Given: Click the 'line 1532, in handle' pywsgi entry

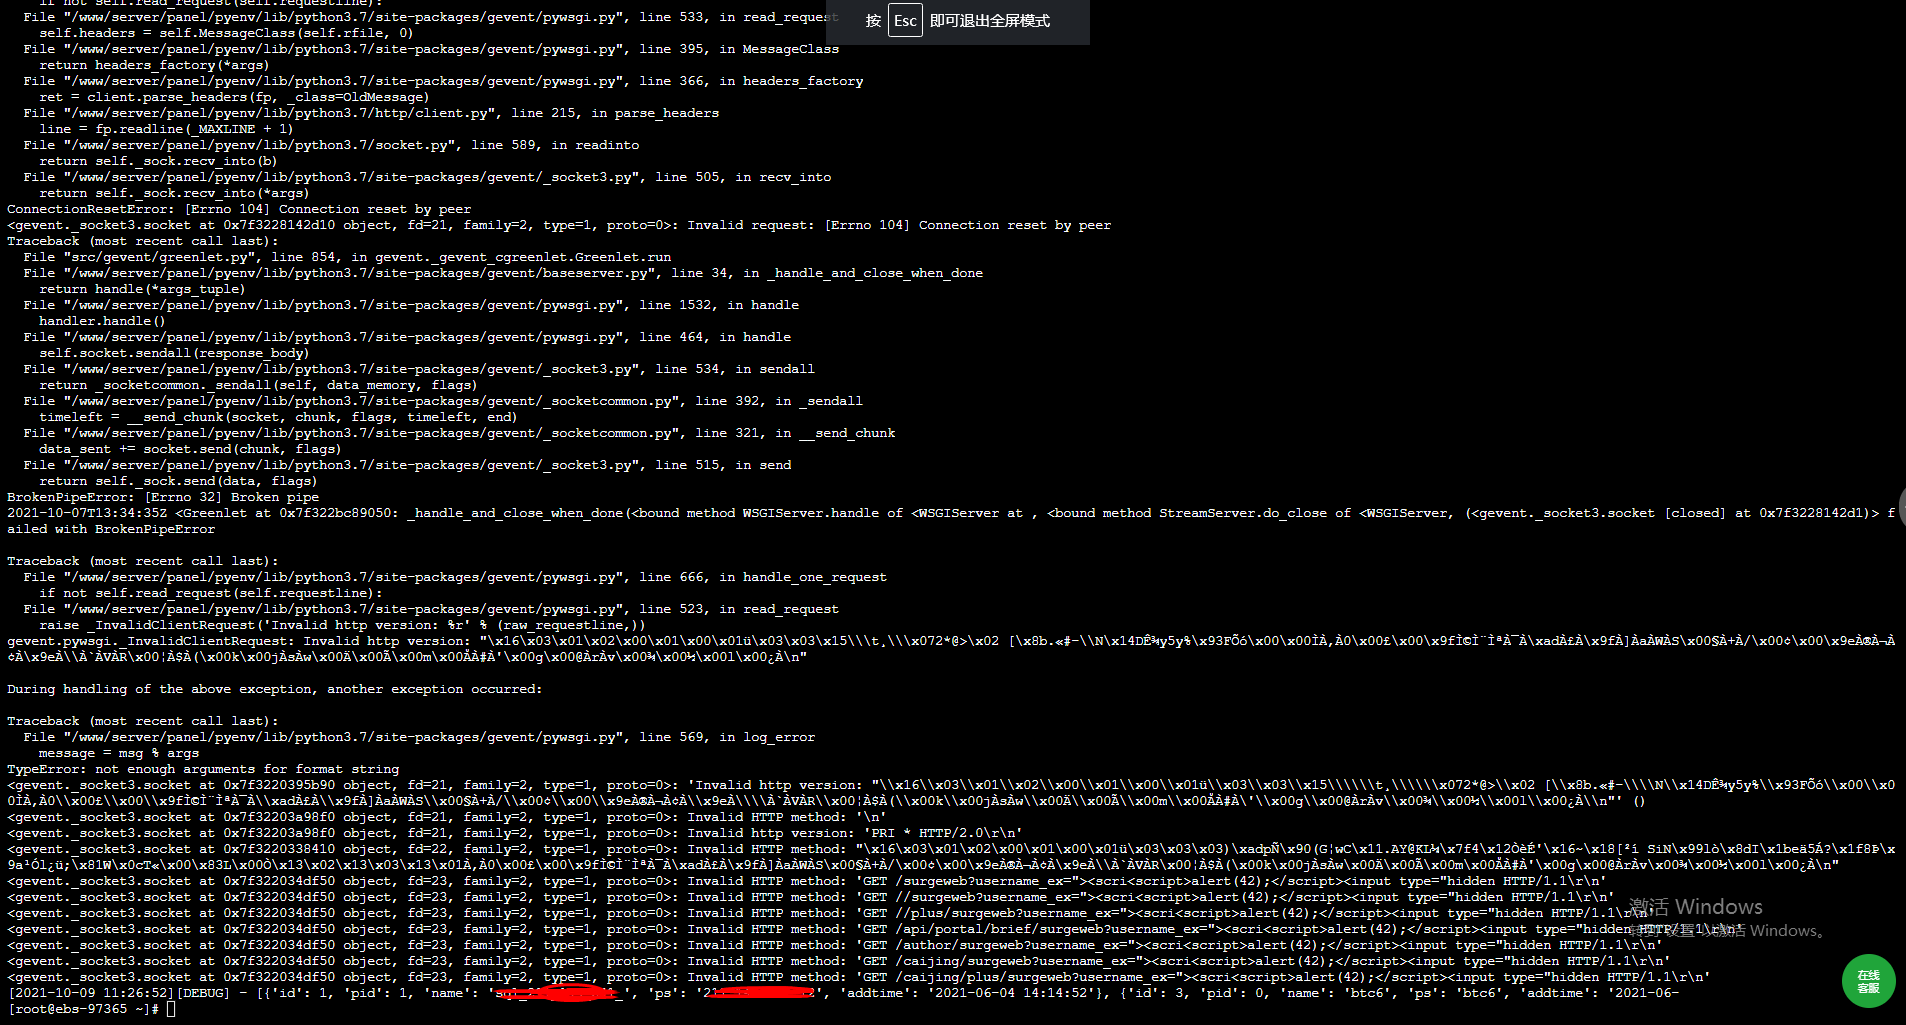Looking at the screenshot, I should pyautogui.click(x=411, y=305).
